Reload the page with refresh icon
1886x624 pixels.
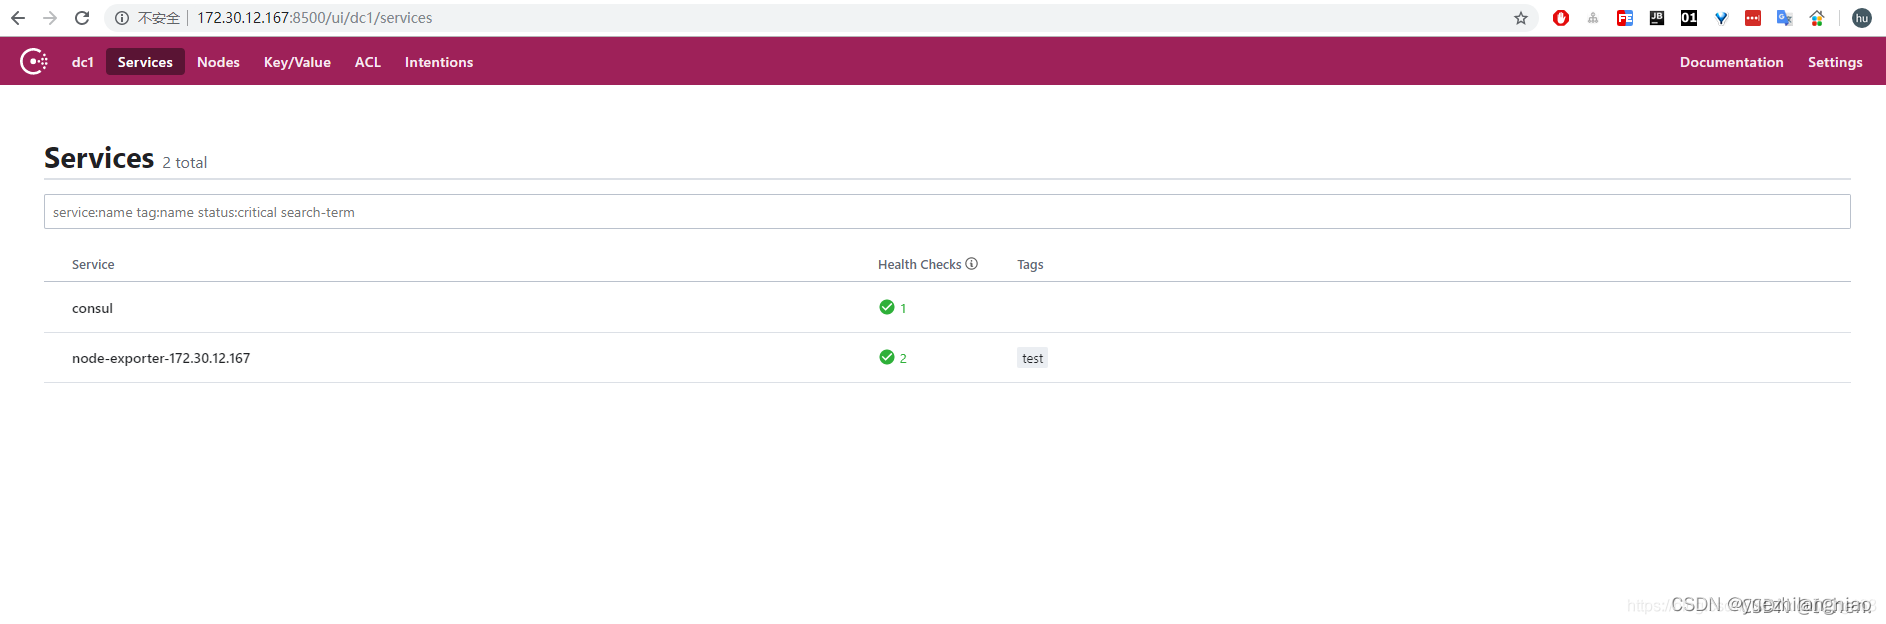[82, 18]
